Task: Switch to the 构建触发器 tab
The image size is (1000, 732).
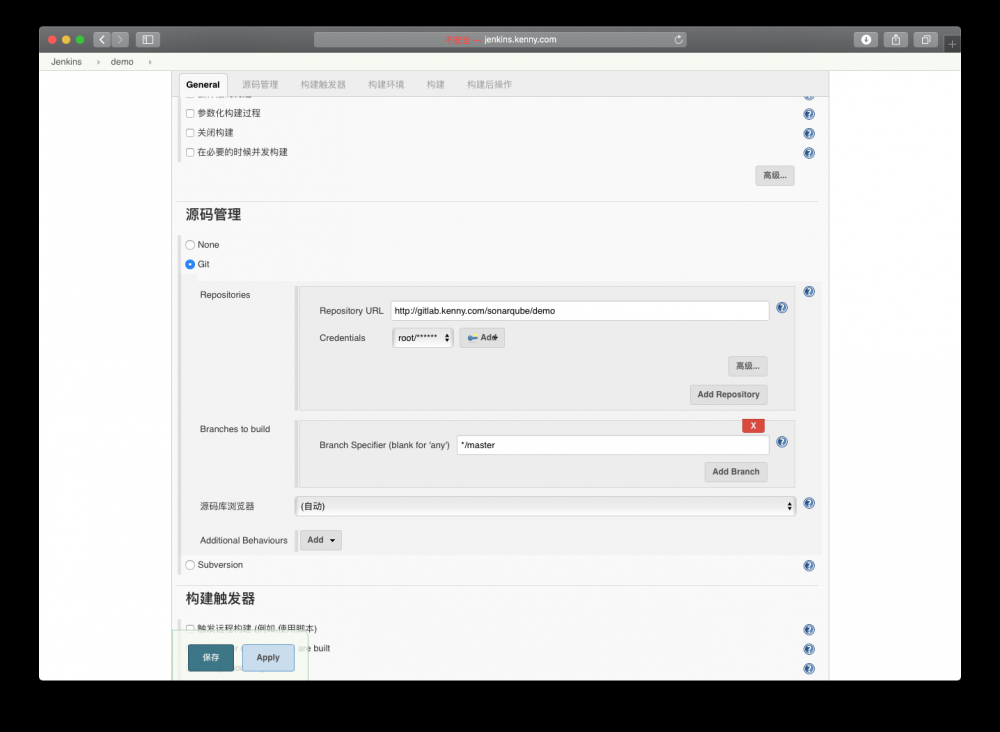Action: click(322, 84)
